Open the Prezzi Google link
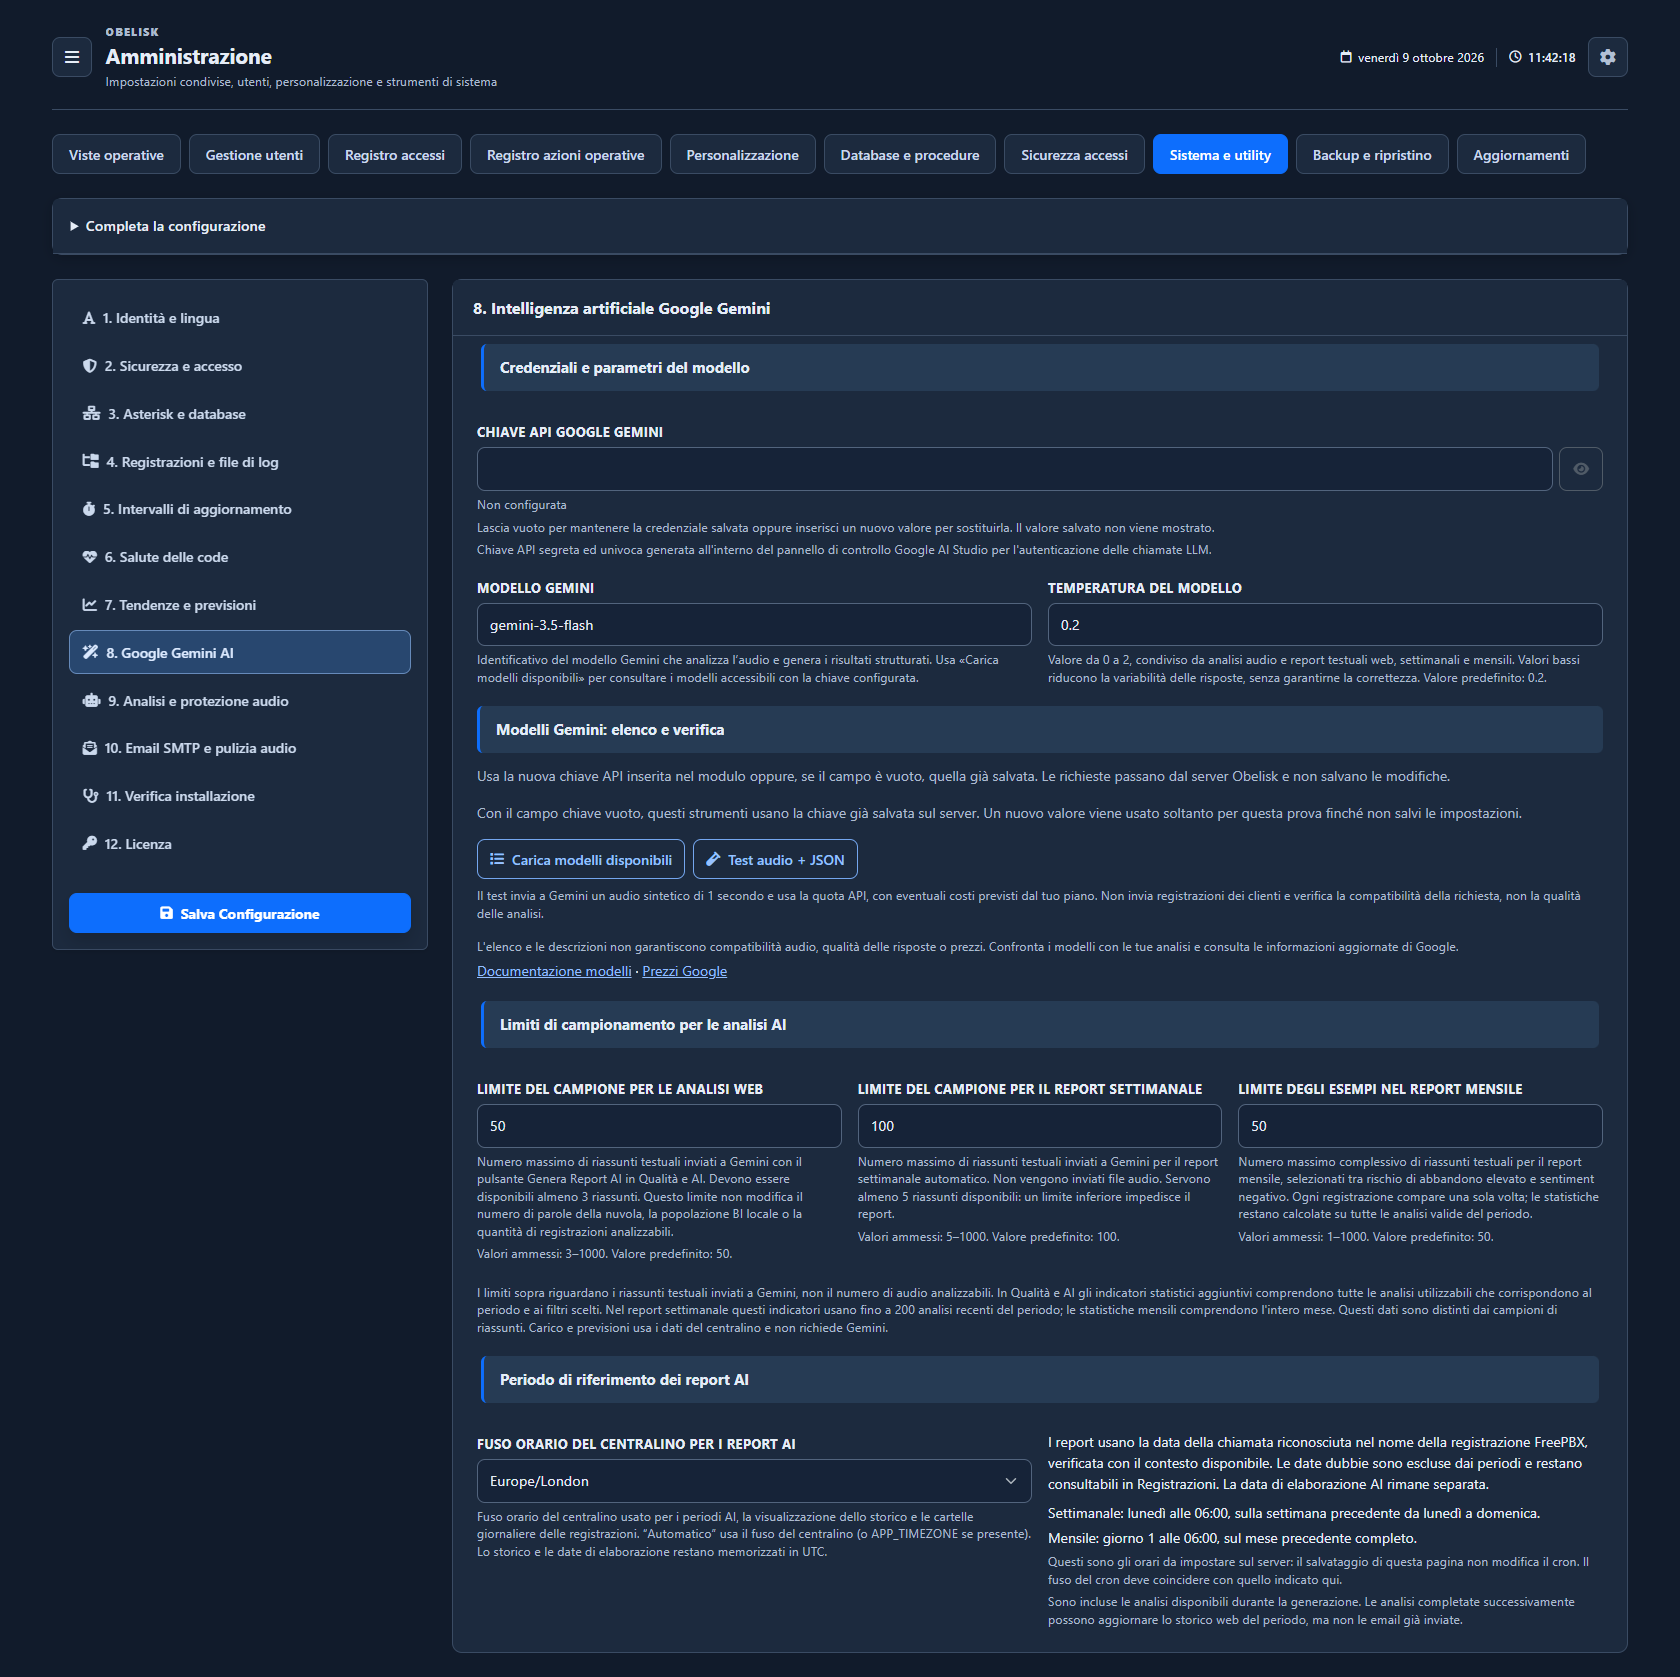 (684, 971)
